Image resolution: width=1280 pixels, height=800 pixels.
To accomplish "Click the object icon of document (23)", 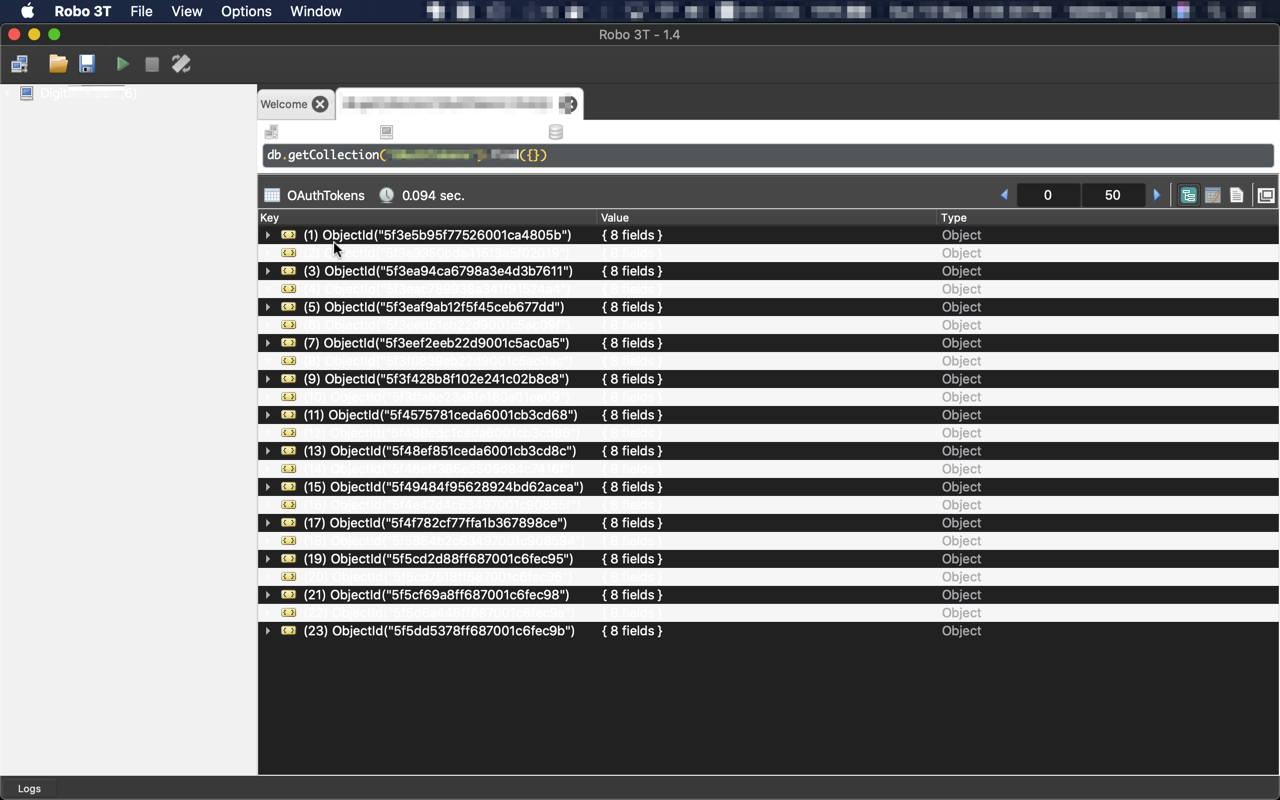I will pos(289,631).
